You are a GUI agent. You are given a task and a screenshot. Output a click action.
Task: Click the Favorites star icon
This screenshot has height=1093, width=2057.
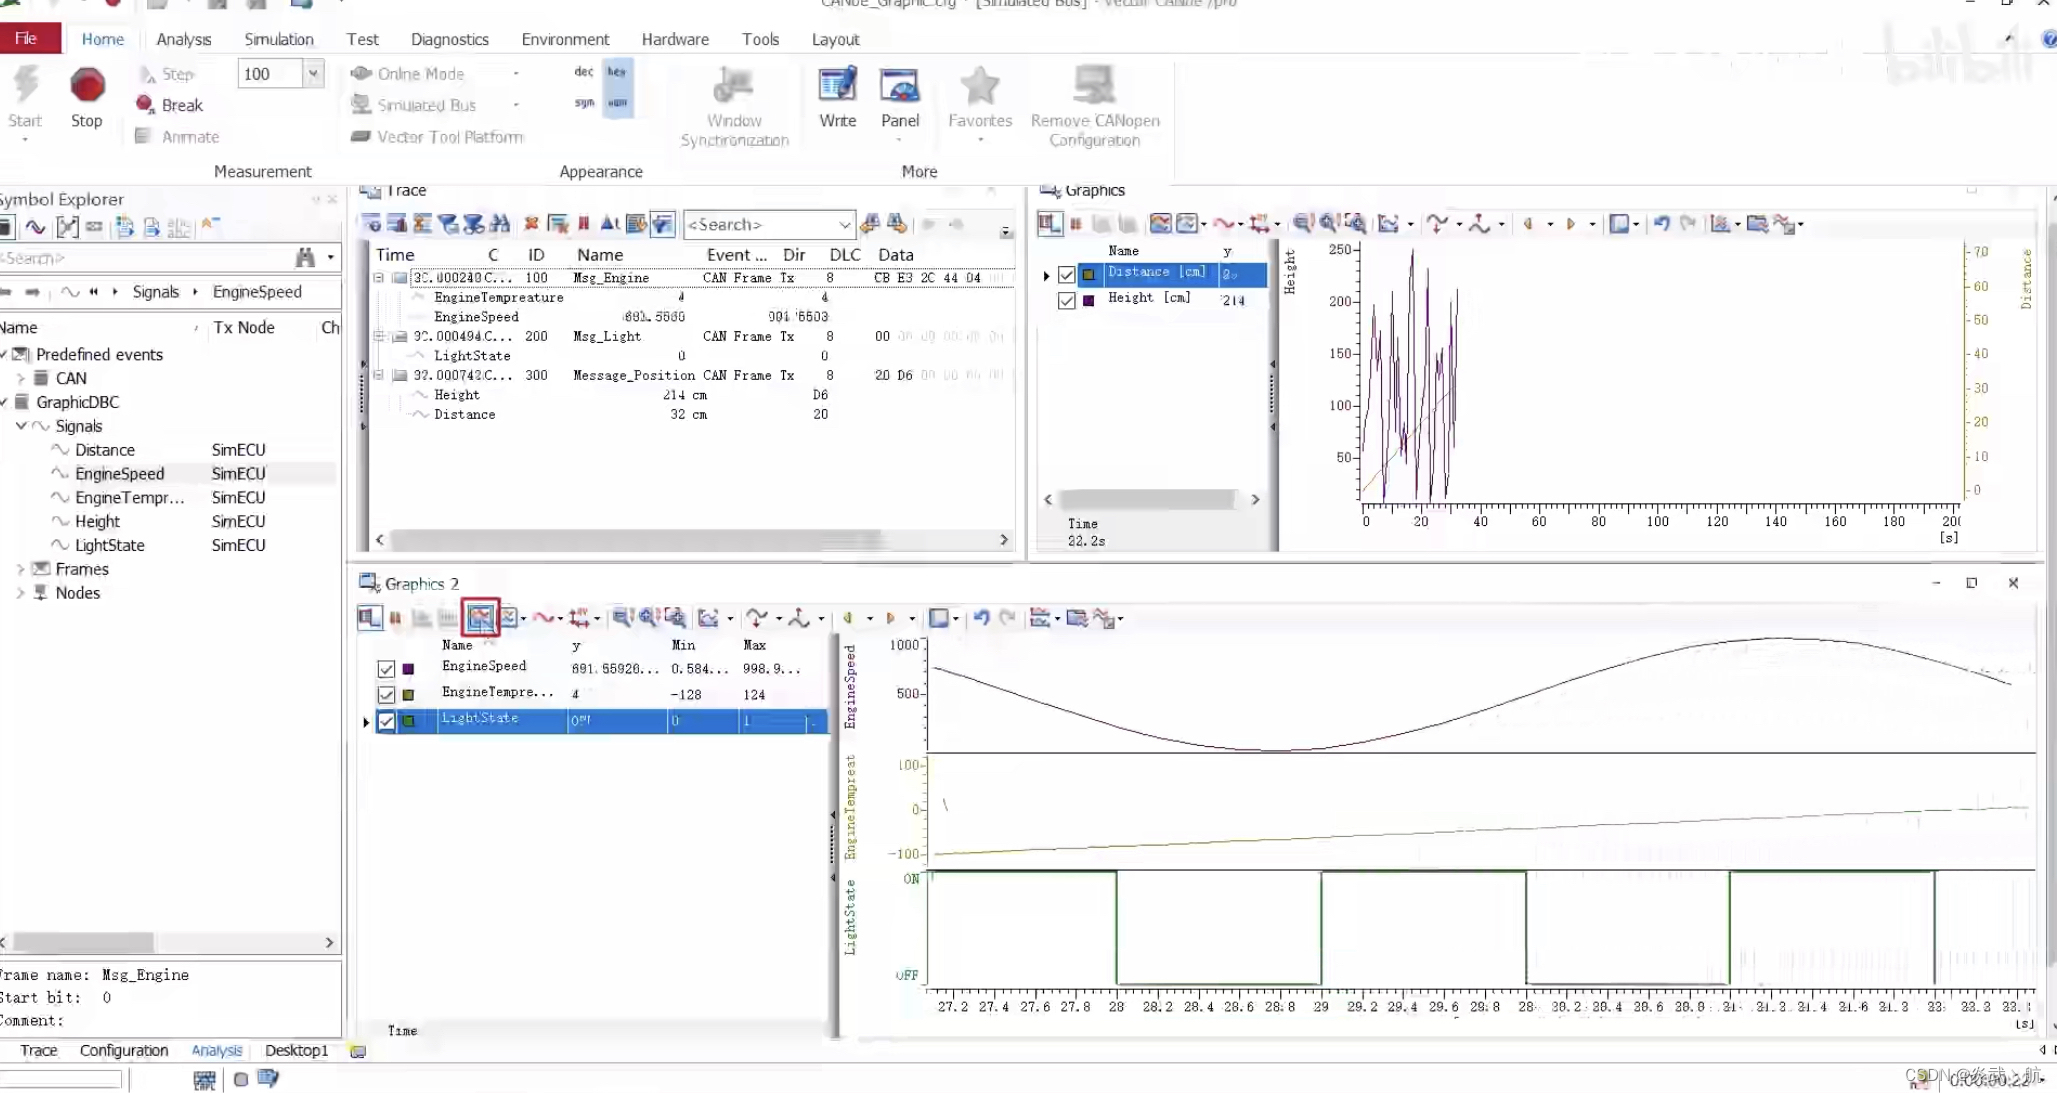coord(979,86)
